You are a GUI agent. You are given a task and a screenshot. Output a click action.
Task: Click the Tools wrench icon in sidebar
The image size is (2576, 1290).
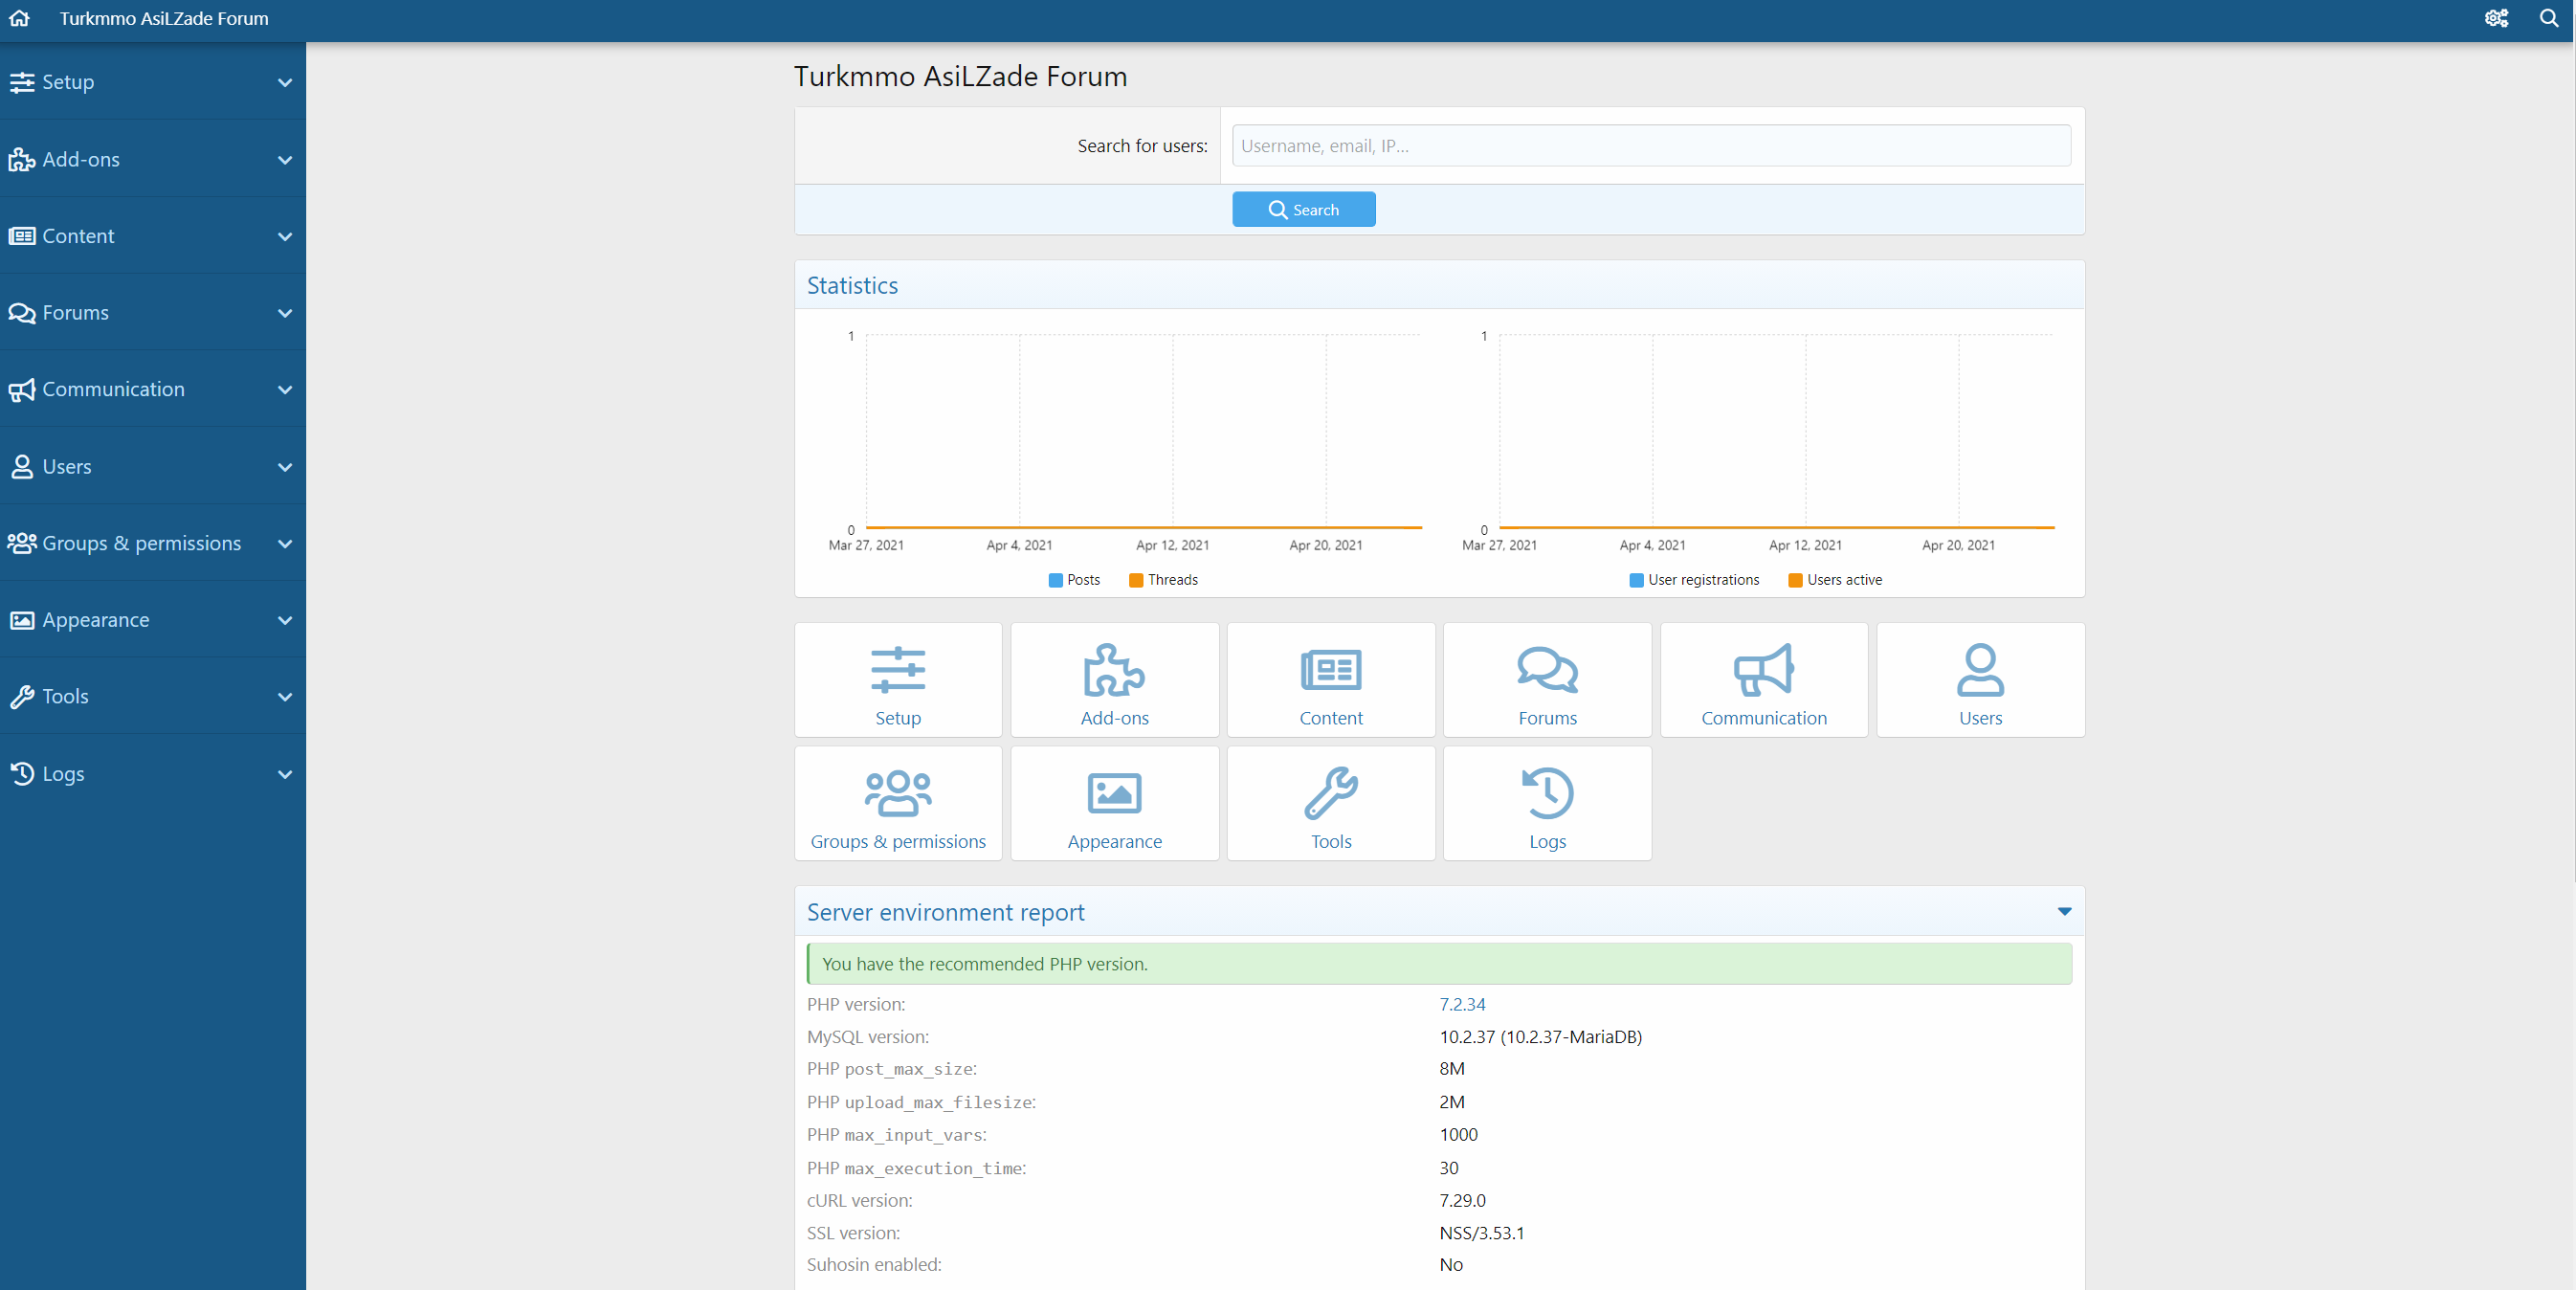22,697
